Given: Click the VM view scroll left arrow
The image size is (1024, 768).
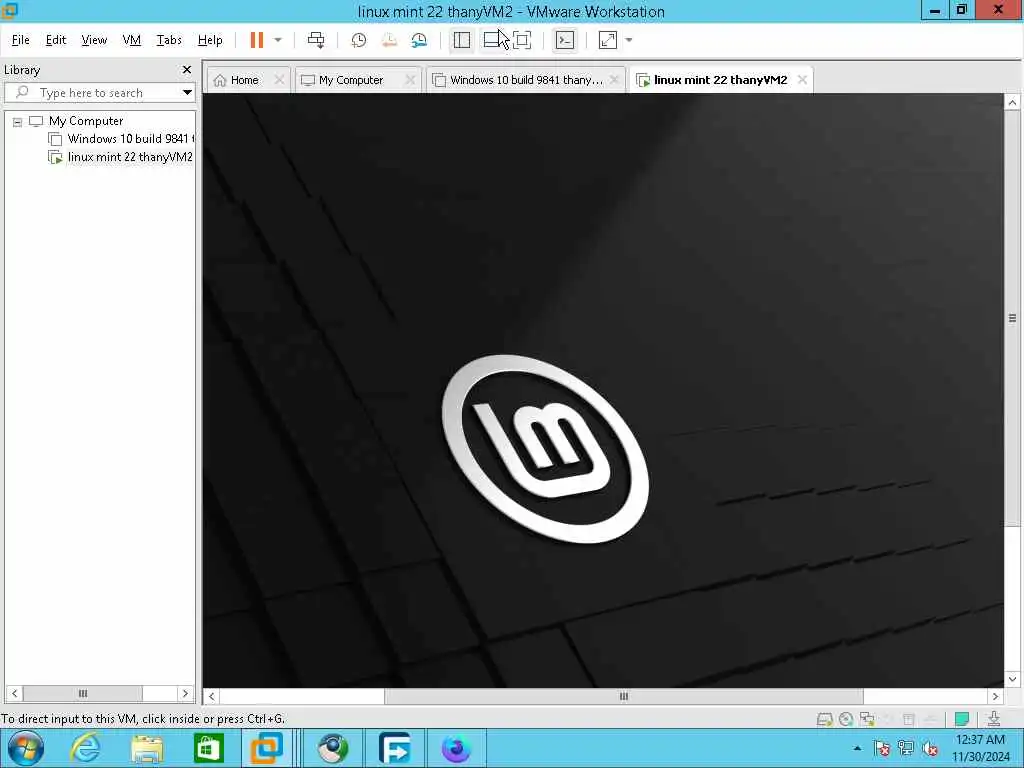Looking at the screenshot, I should coord(212,697).
